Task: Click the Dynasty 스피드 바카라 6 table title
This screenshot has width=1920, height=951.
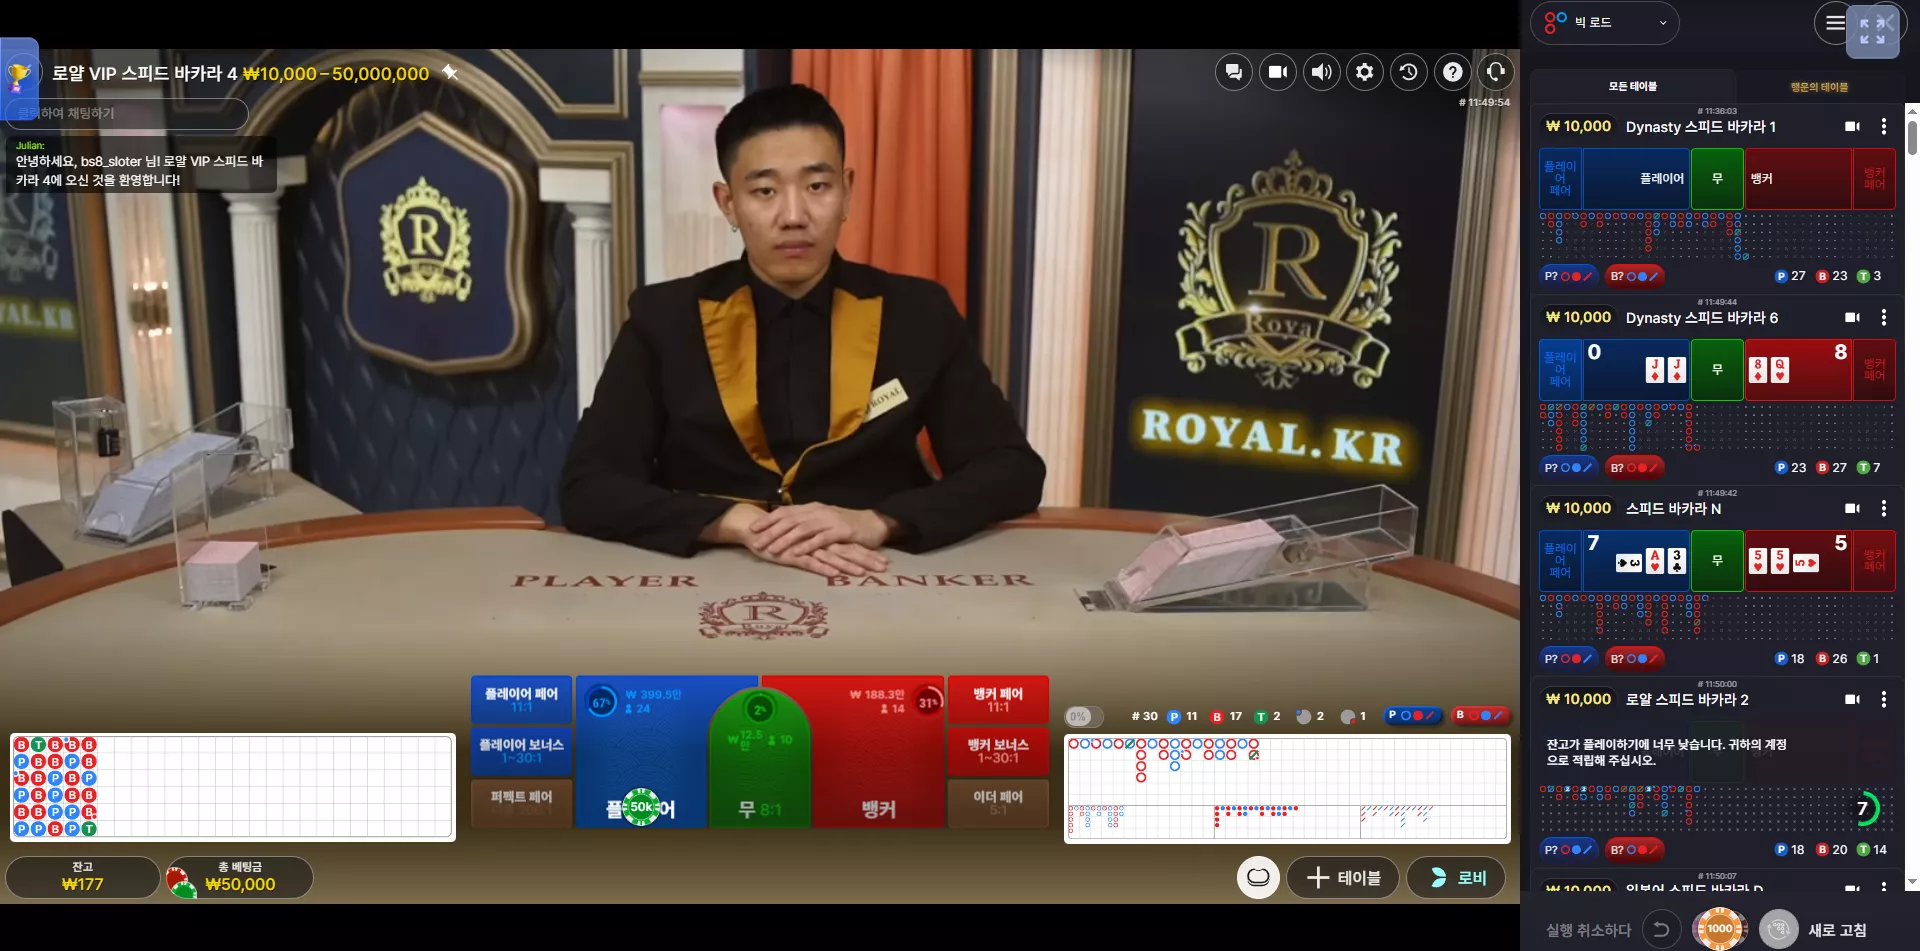Action: click(x=1702, y=318)
